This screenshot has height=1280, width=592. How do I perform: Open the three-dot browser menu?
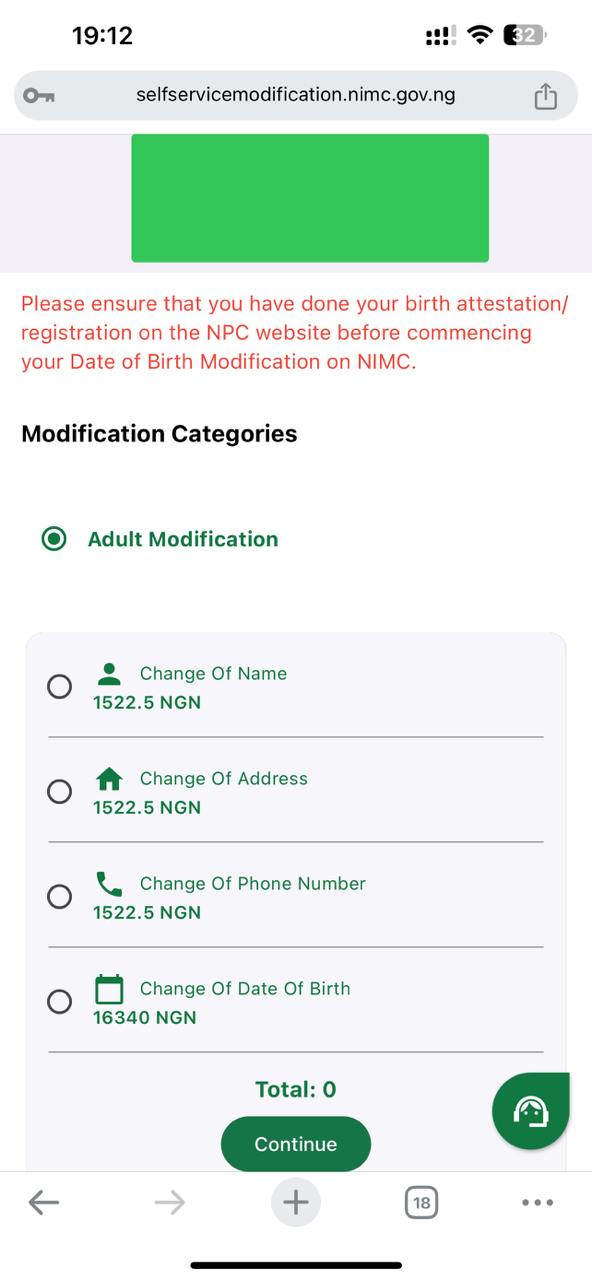(538, 1202)
